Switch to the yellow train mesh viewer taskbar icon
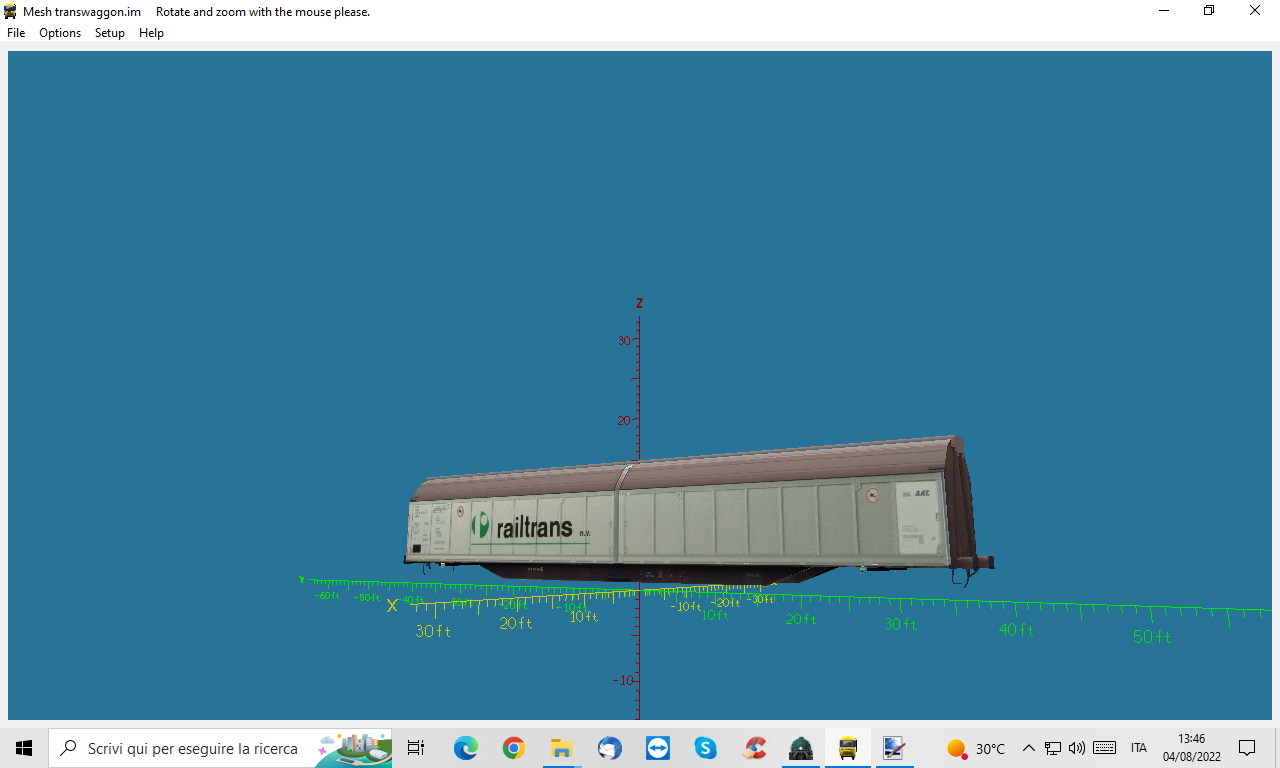 848,748
